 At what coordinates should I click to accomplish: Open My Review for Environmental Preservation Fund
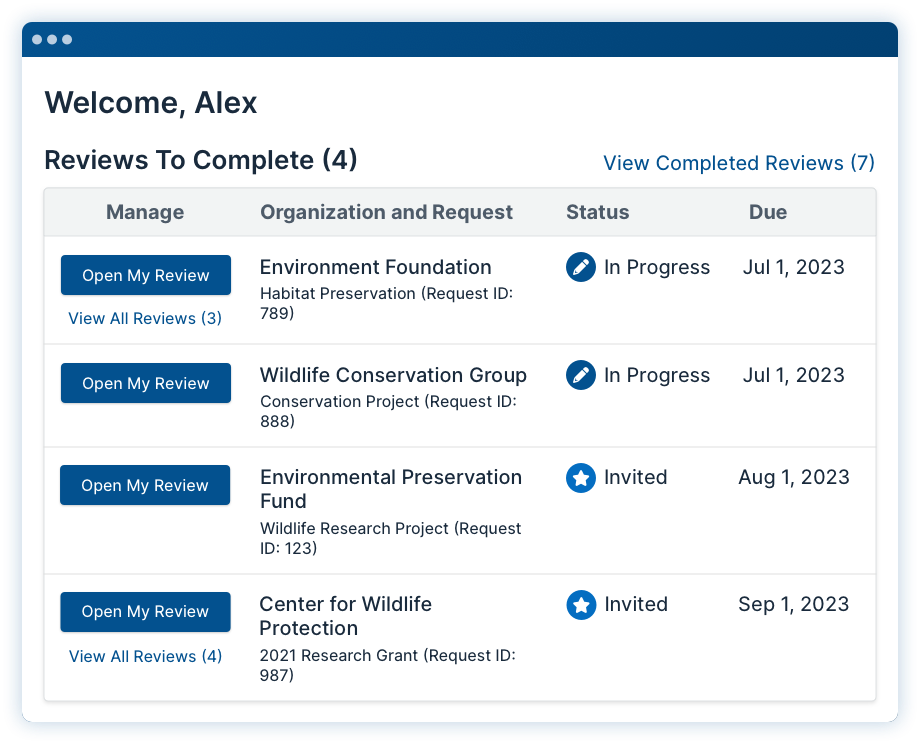tap(145, 485)
